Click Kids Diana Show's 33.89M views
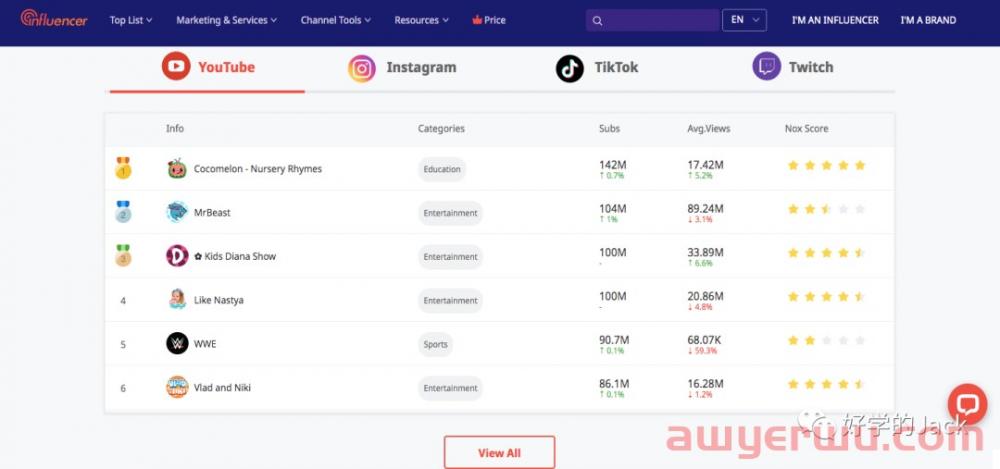Viewport: 1000px width, 469px height. [x=705, y=253]
